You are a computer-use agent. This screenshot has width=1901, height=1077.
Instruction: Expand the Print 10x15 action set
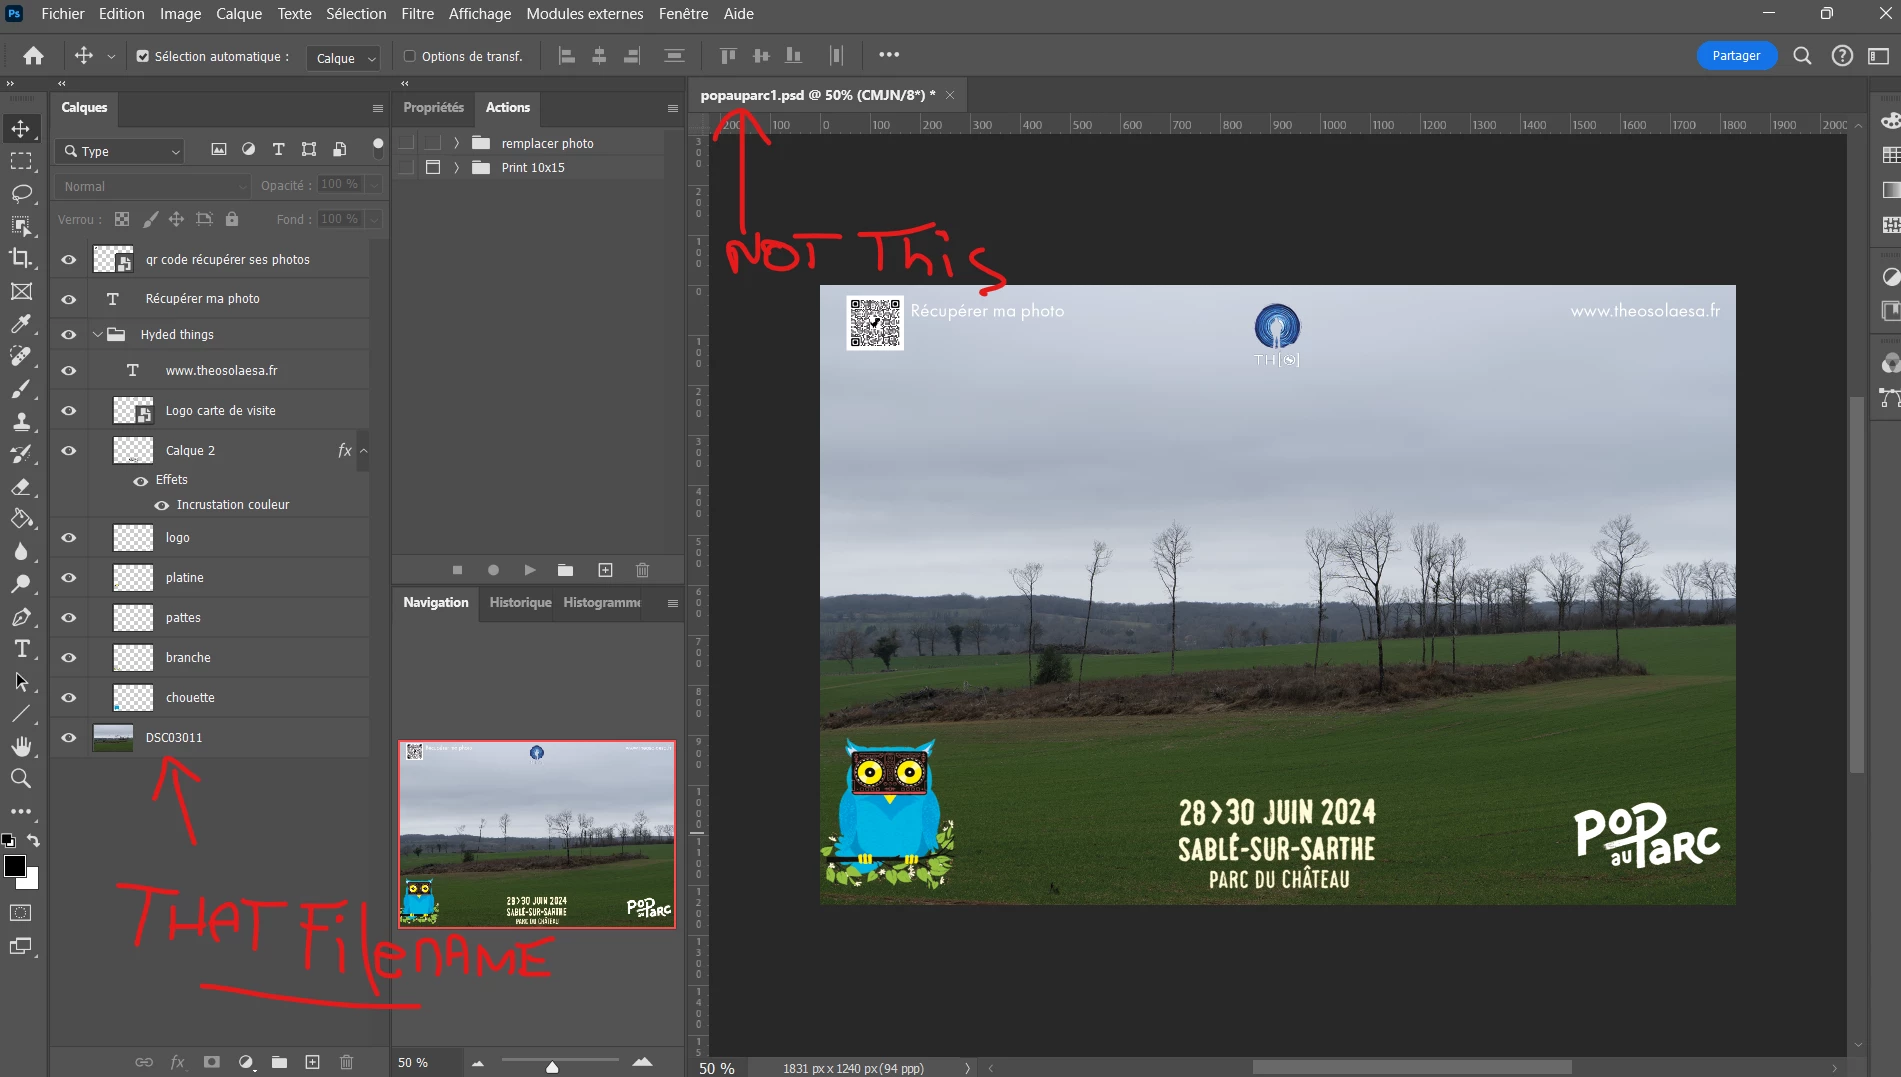click(x=456, y=167)
